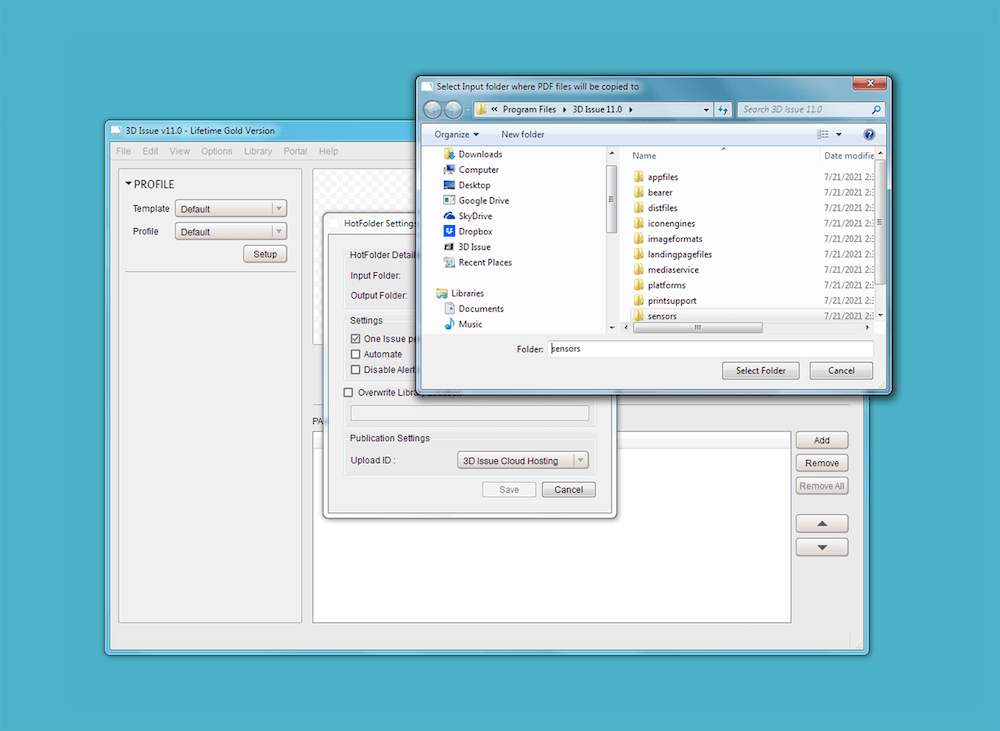The width and height of the screenshot is (1000, 731).
Task: Open the View menu in 3D Issue
Action: (x=179, y=151)
